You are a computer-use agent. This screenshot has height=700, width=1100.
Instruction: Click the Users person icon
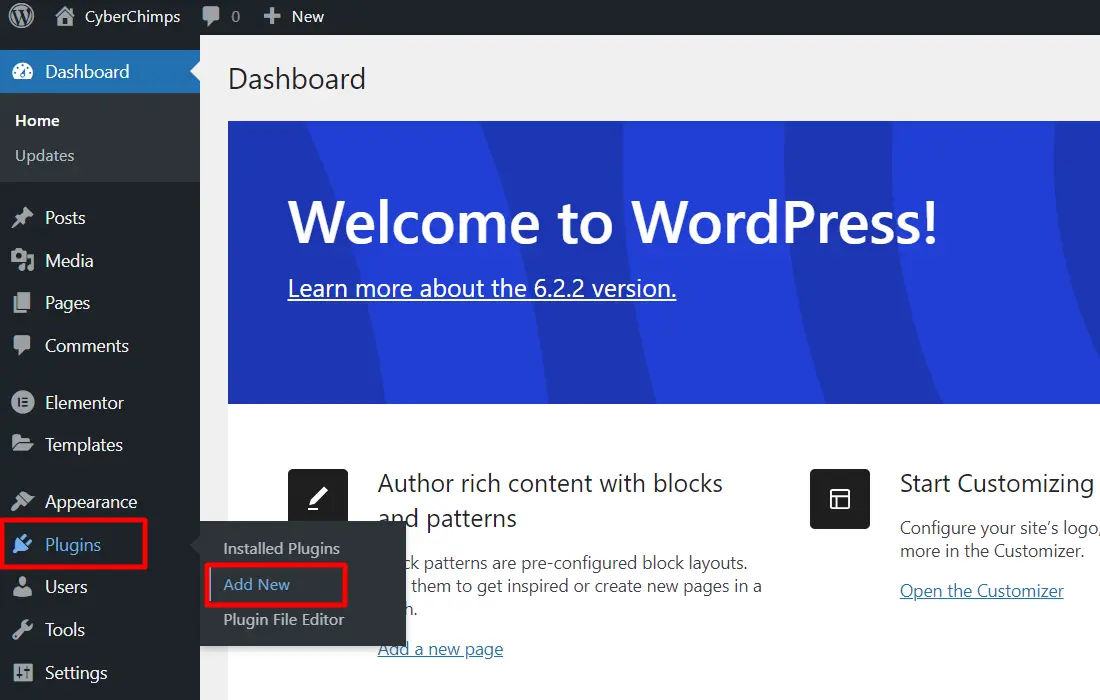pyautogui.click(x=22, y=586)
